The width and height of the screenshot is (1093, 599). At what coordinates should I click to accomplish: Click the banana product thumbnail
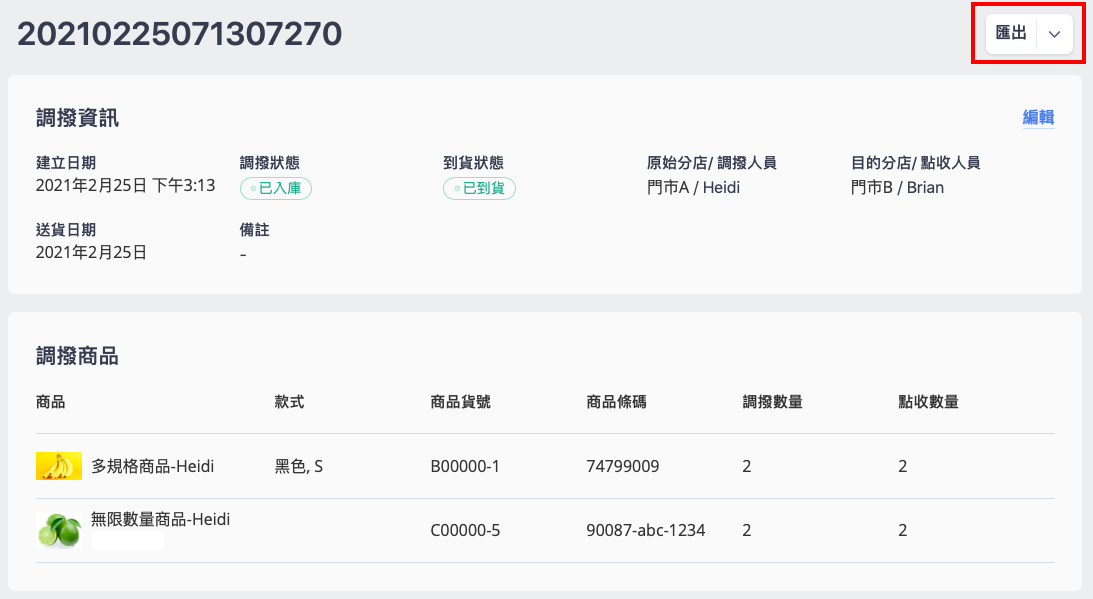[x=59, y=466]
